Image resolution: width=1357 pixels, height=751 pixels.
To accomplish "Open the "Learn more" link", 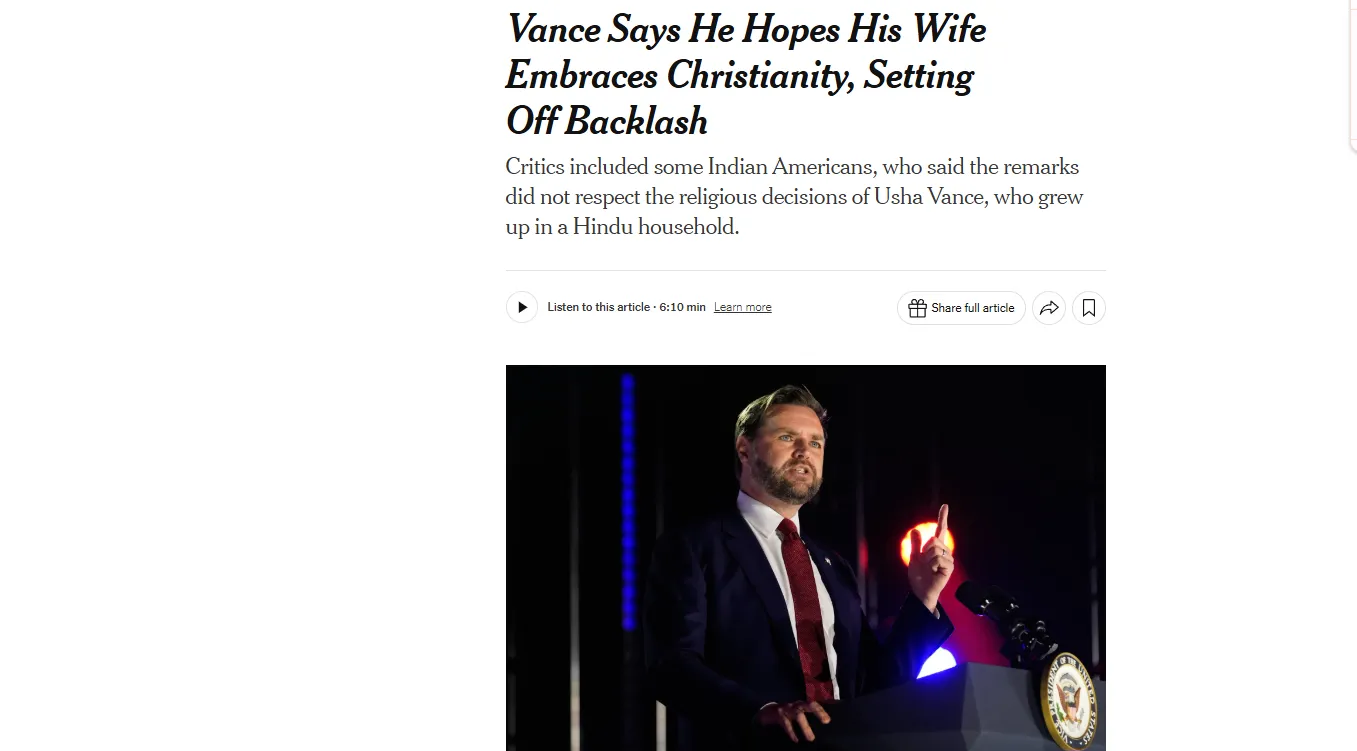I will [x=742, y=307].
